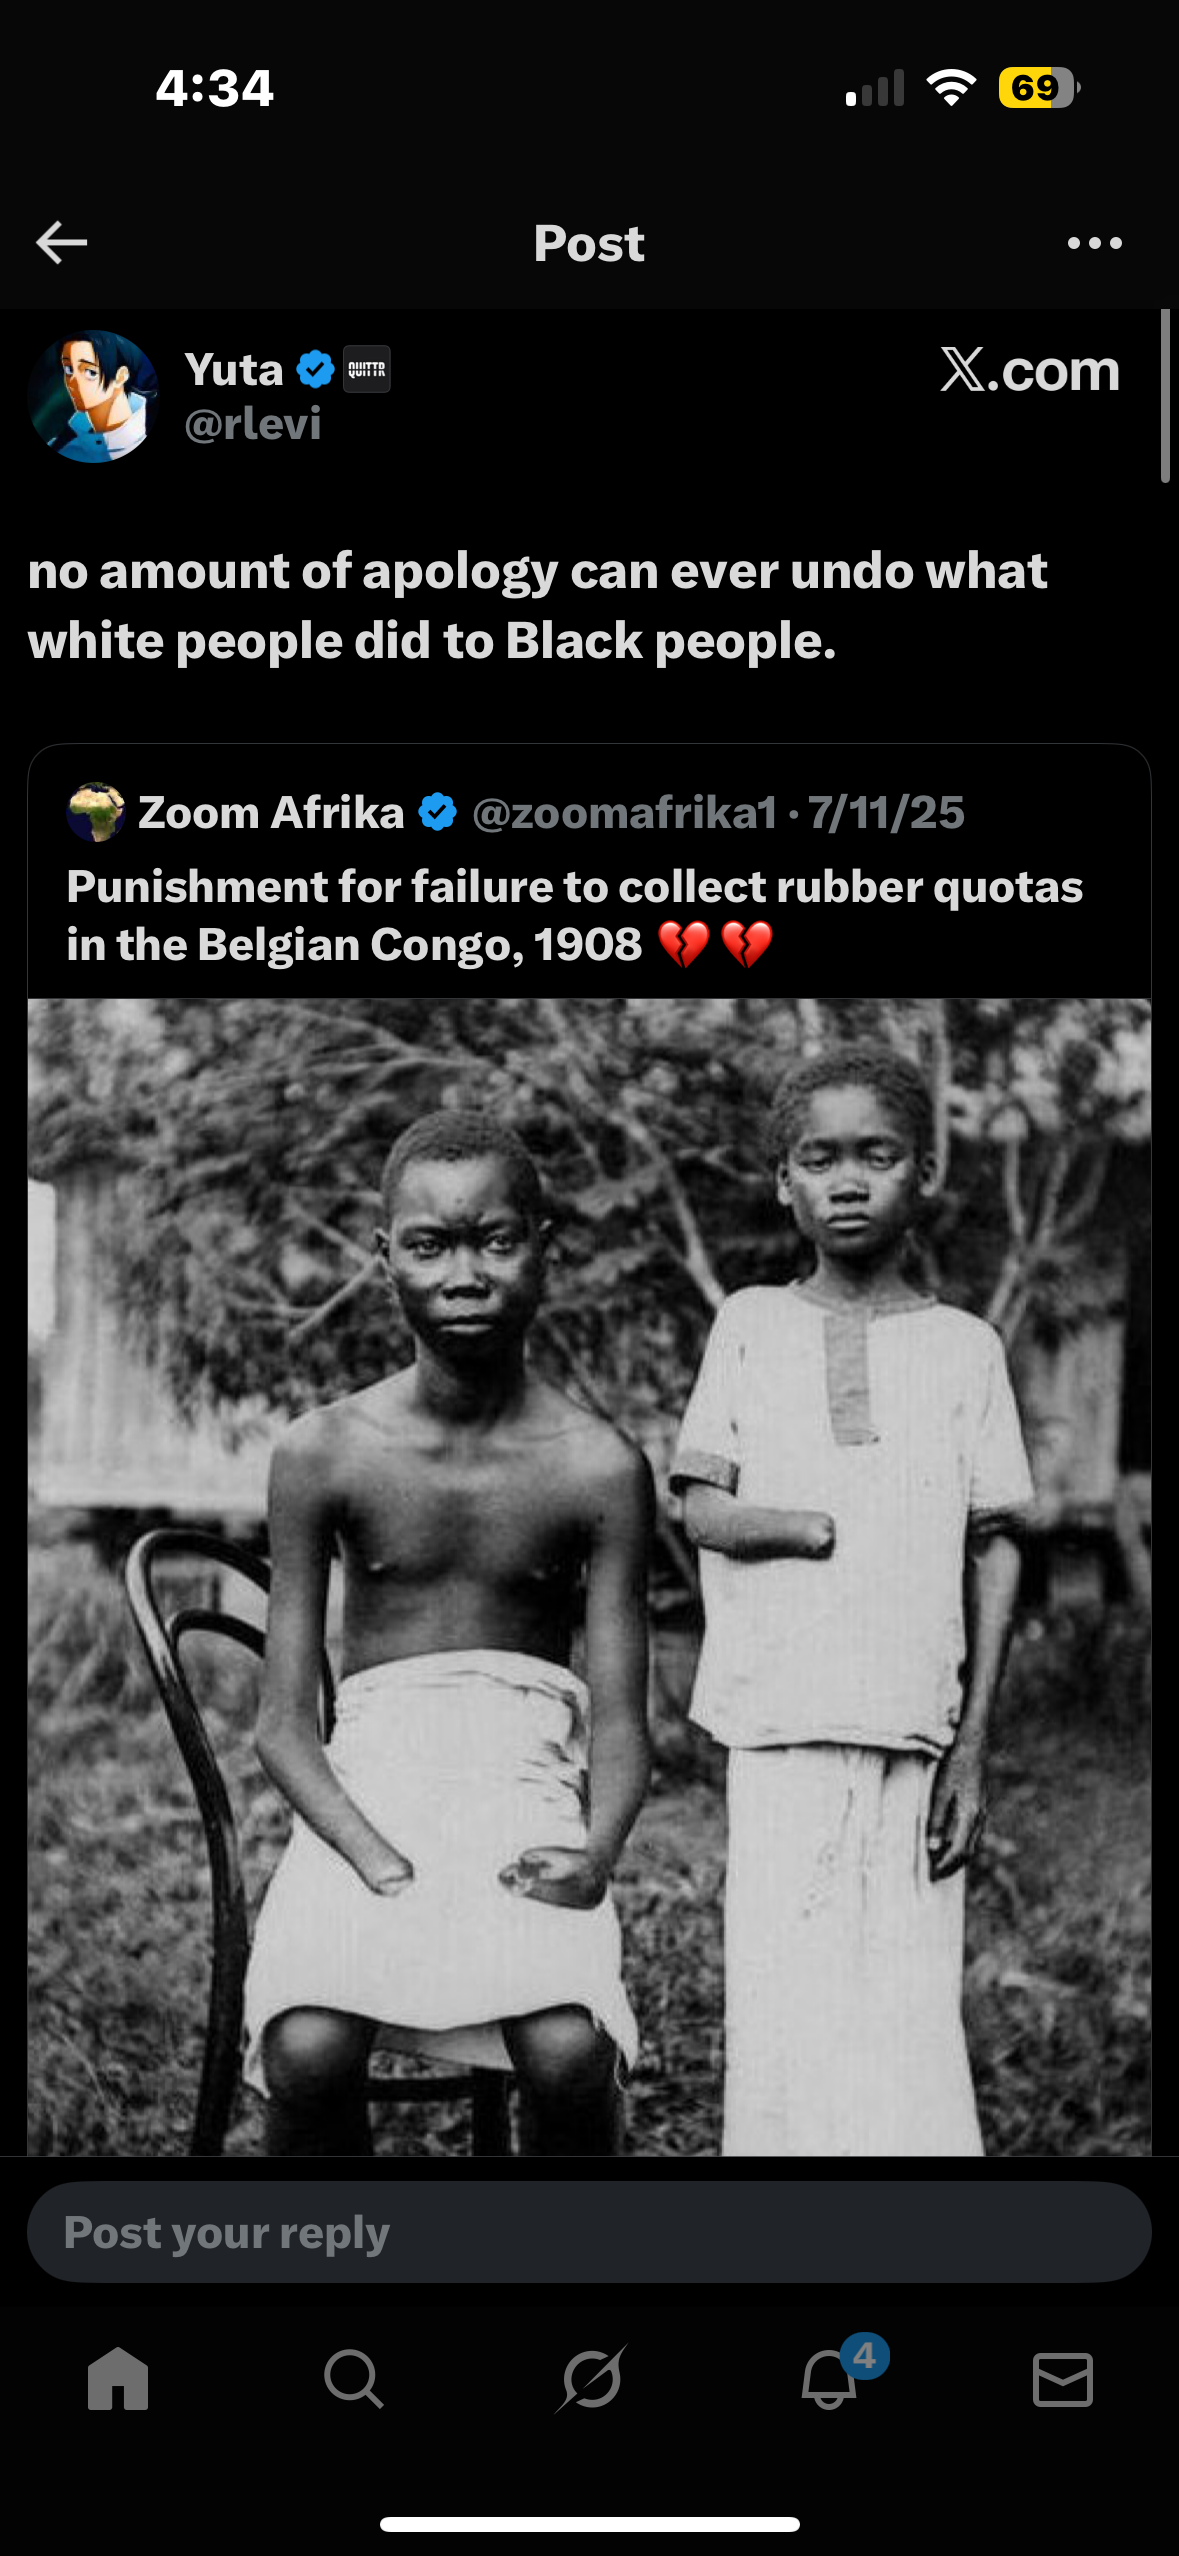The image size is (1179, 2556).
Task: Tap the Post your reply field
Action: (x=589, y=2233)
